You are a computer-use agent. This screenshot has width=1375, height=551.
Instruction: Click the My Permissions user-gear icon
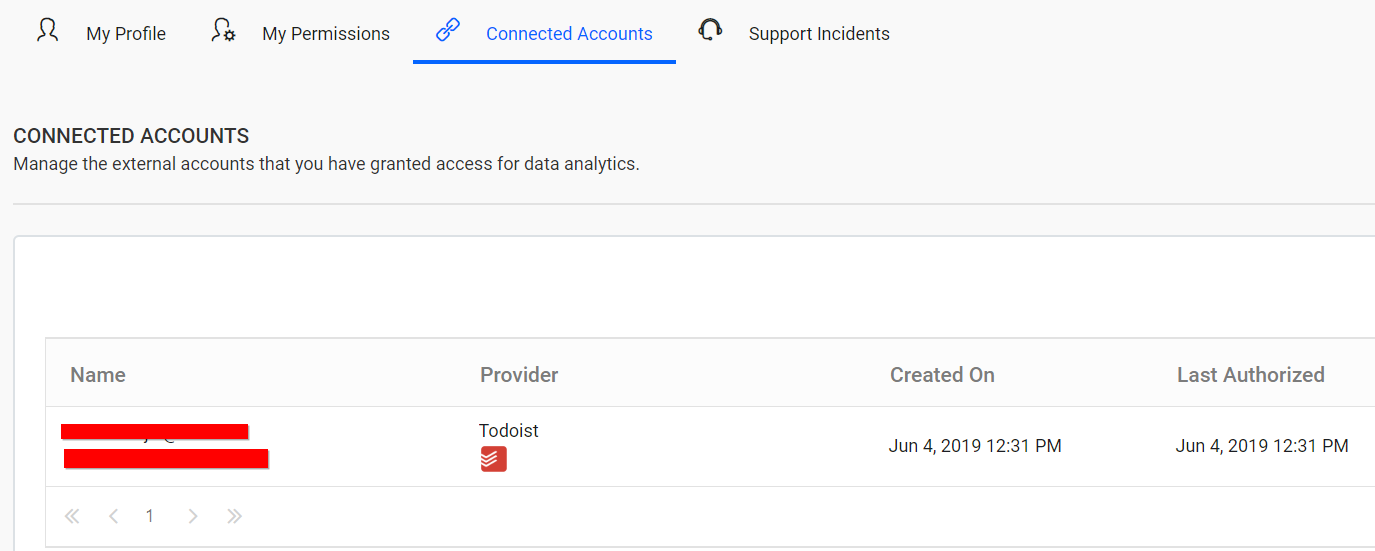[x=223, y=31]
